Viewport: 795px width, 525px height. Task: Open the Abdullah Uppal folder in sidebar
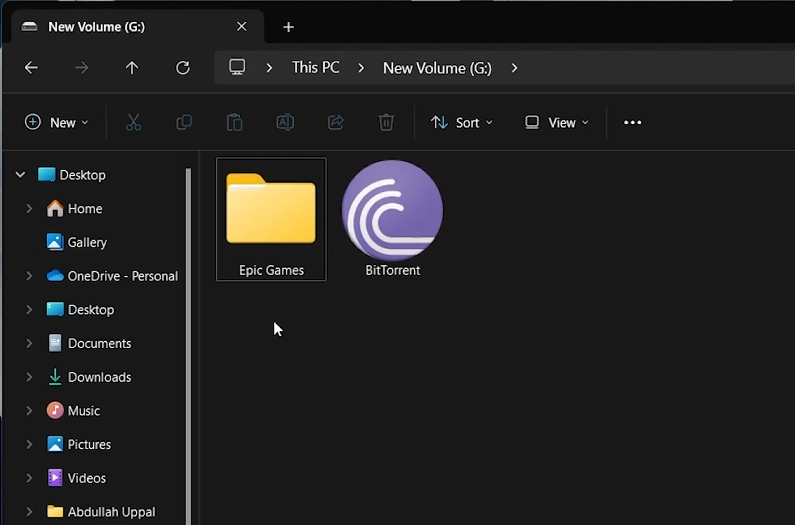[x=101, y=511]
